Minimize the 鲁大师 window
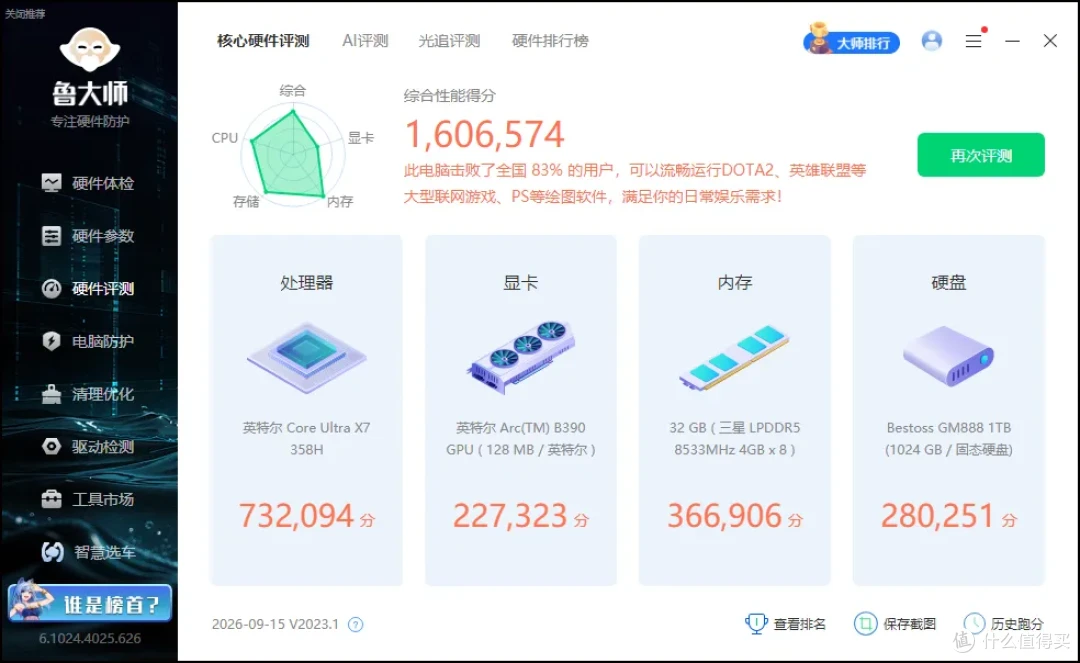The image size is (1080, 663). (x=1012, y=41)
